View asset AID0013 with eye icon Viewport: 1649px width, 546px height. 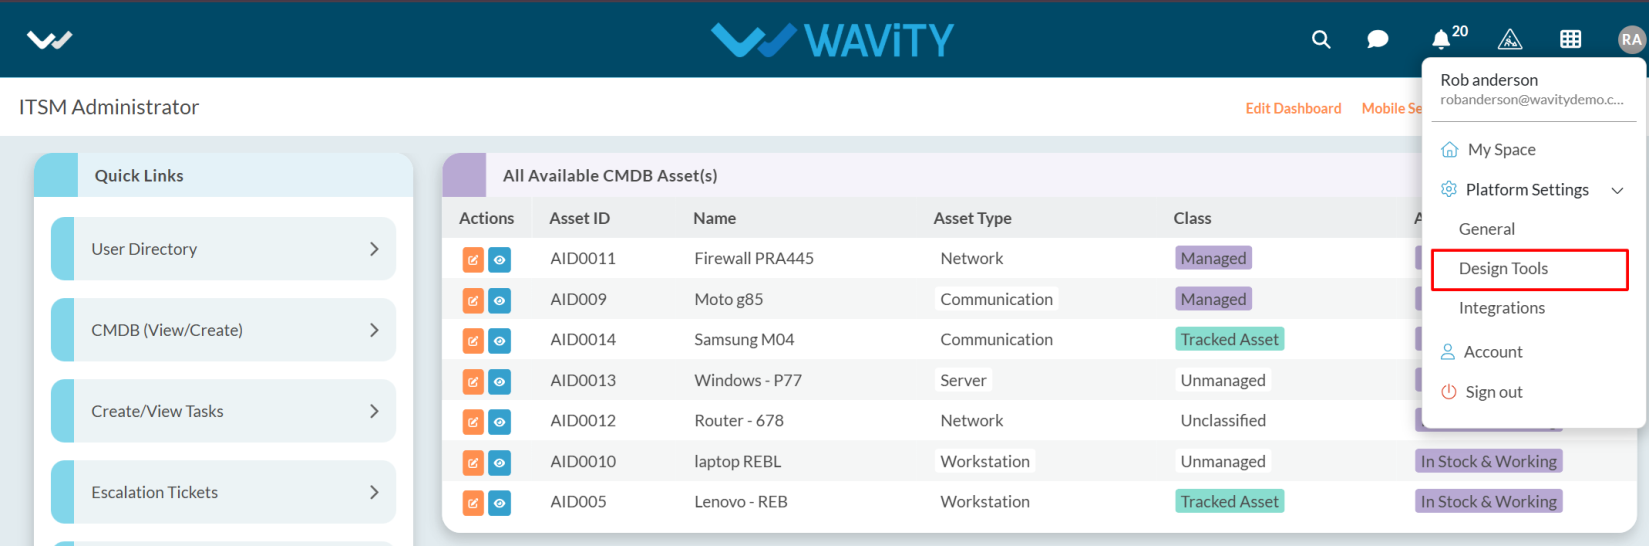tap(499, 381)
